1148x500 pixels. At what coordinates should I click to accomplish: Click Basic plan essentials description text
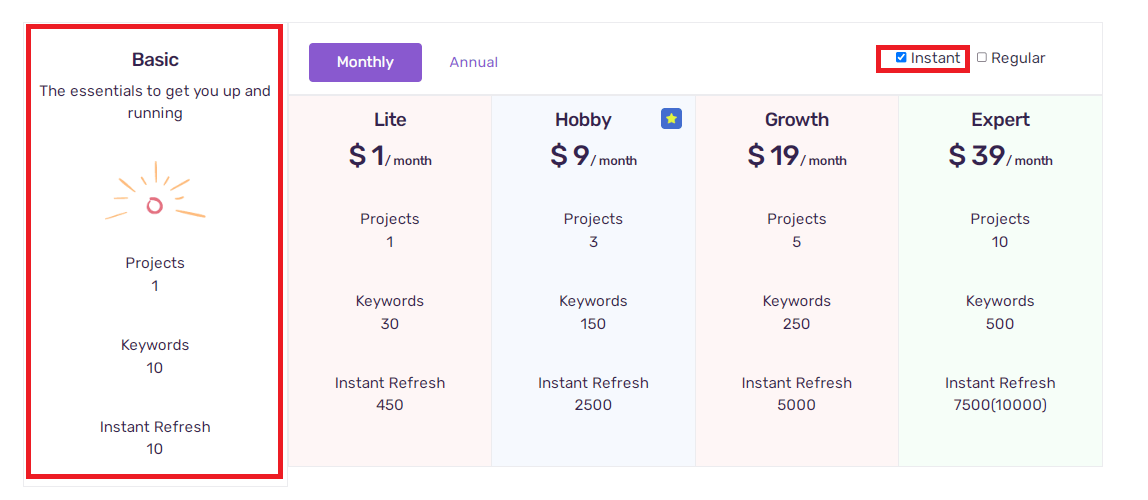pyautogui.click(x=155, y=102)
